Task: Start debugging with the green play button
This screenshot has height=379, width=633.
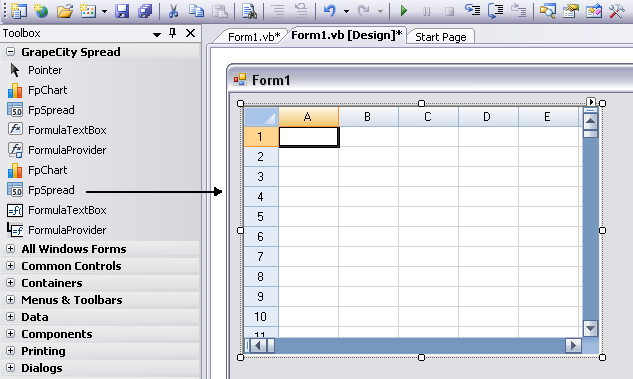Action: [x=404, y=11]
